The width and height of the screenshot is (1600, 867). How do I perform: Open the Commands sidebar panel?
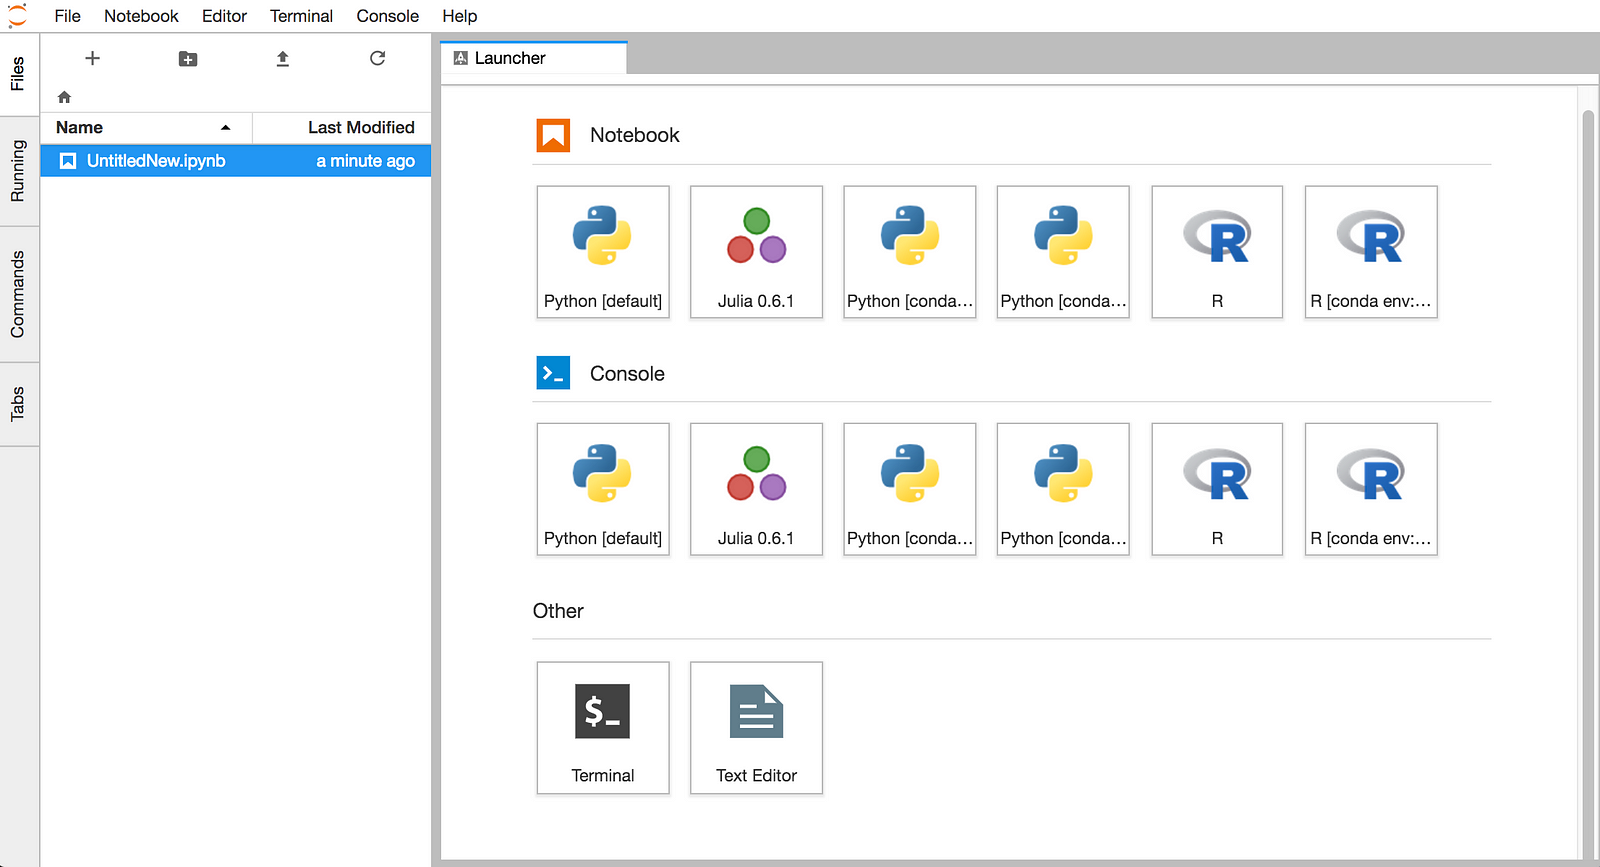pyautogui.click(x=18, y=294)
